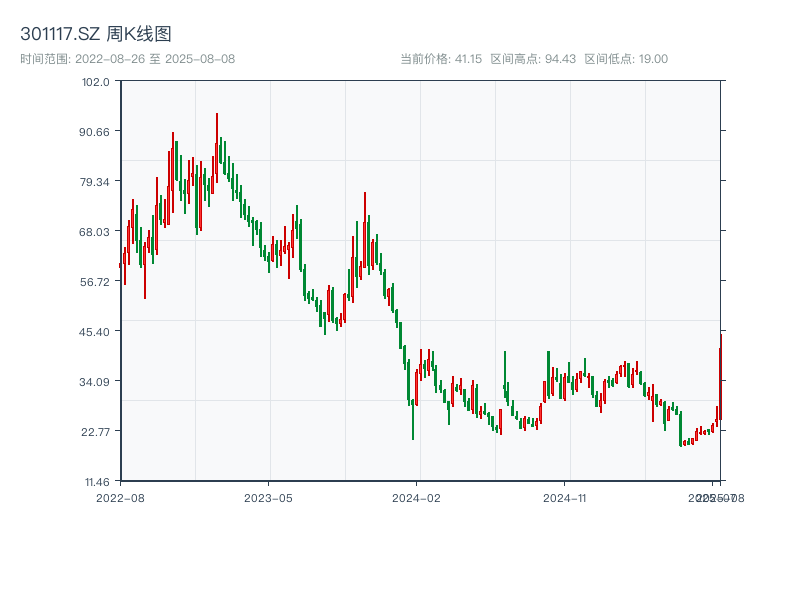Click the 区间低点 19.00 label

pos(626,59)
